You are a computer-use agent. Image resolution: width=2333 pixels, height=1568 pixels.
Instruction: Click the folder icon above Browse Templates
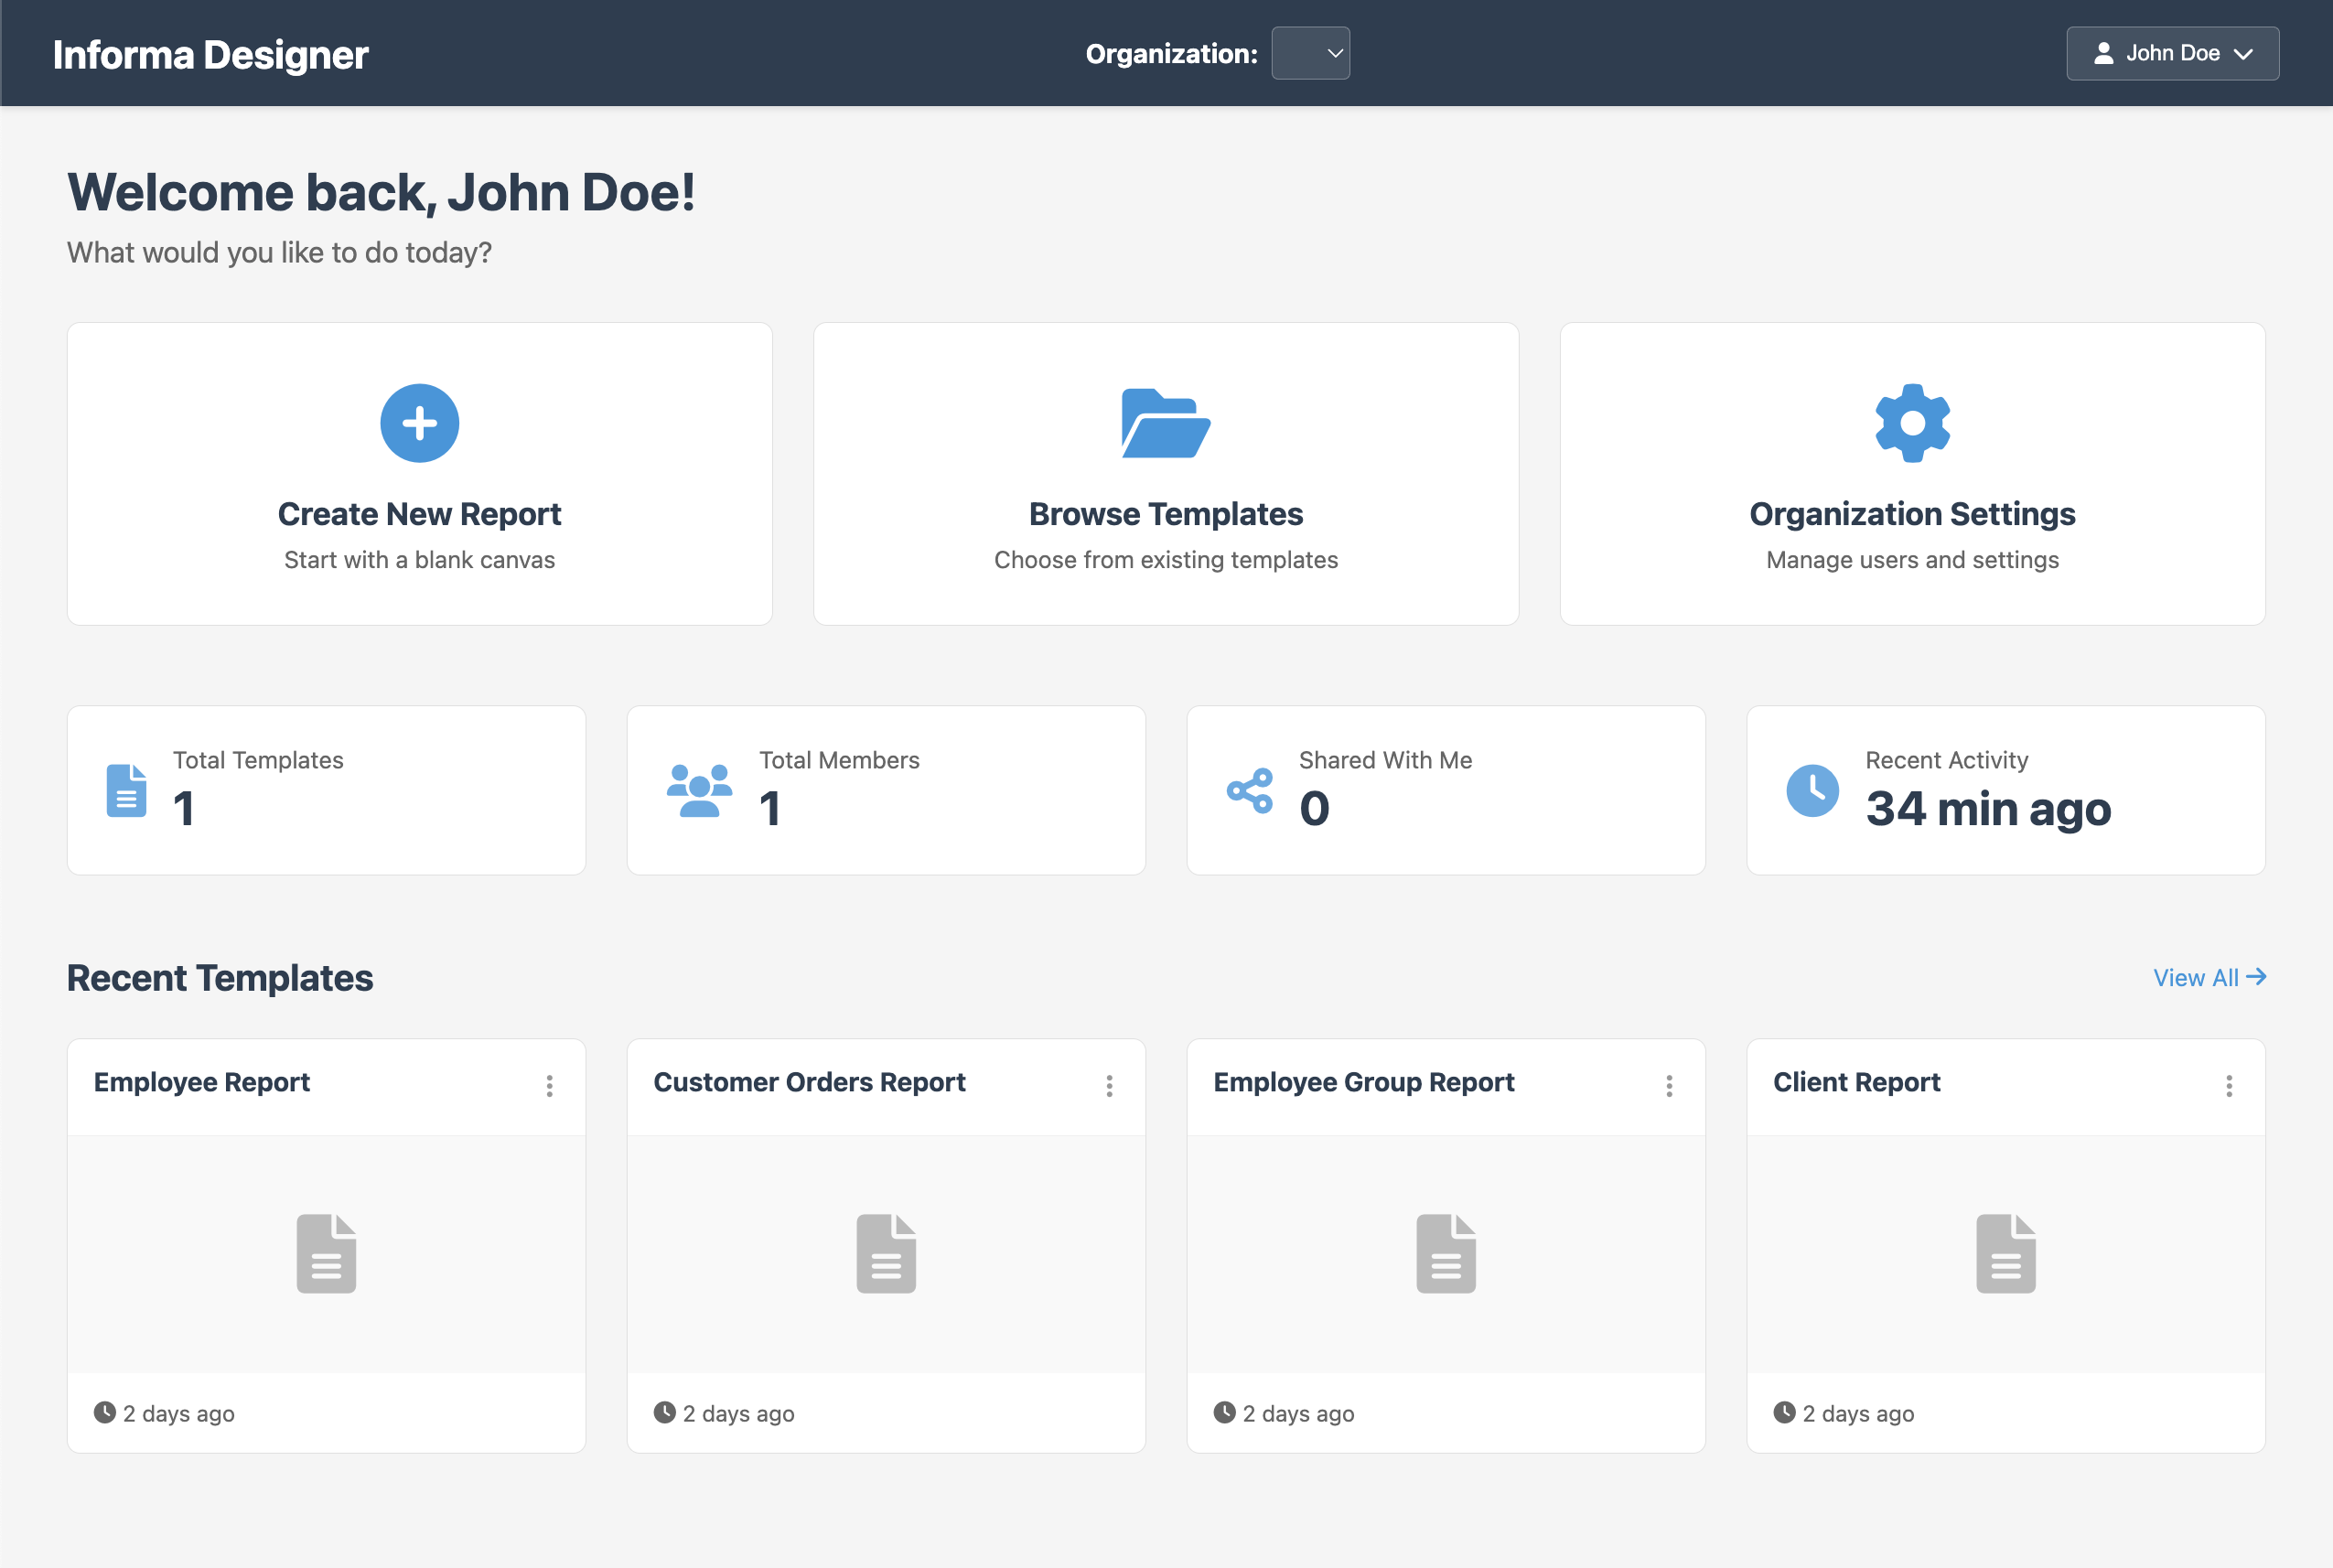pos(1165,424)
